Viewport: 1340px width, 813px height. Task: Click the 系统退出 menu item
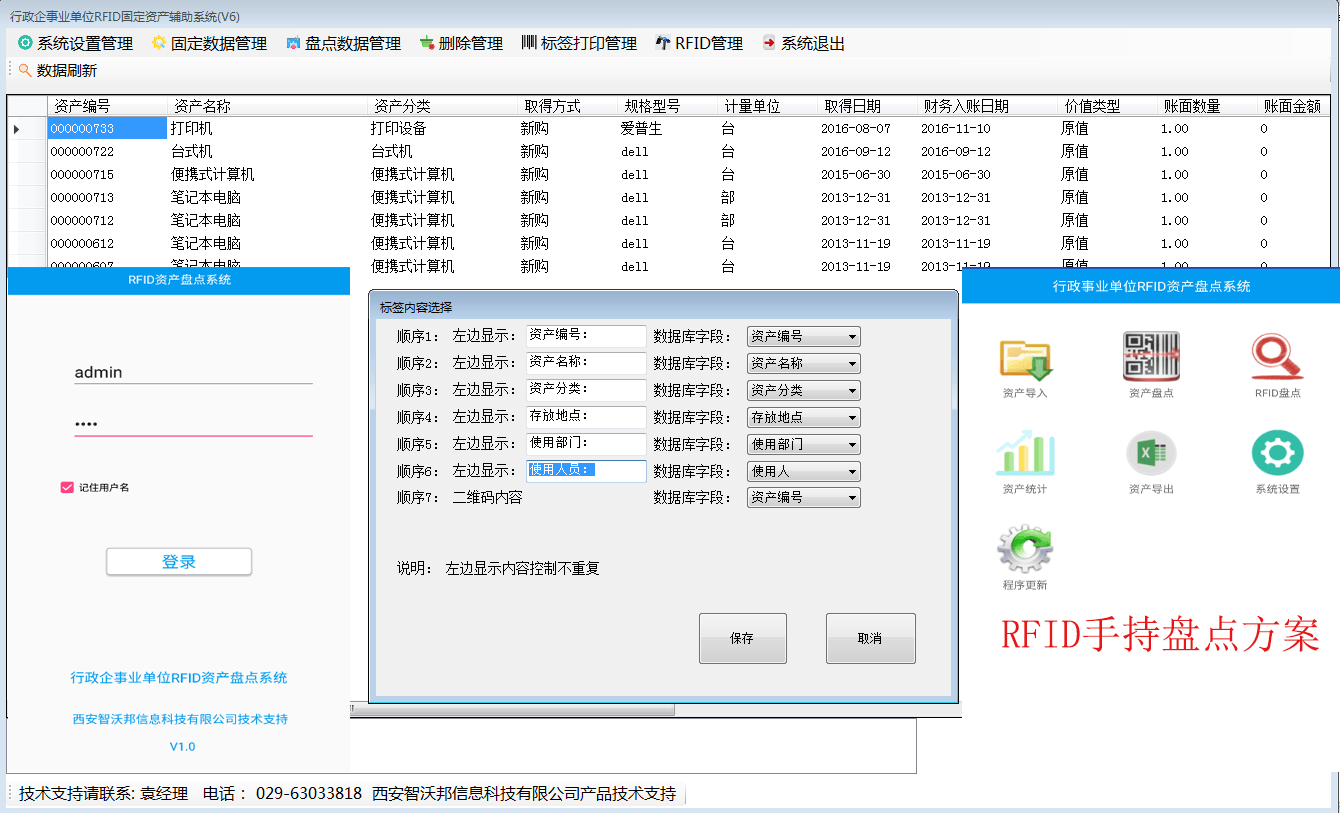[x=803, y=43]
